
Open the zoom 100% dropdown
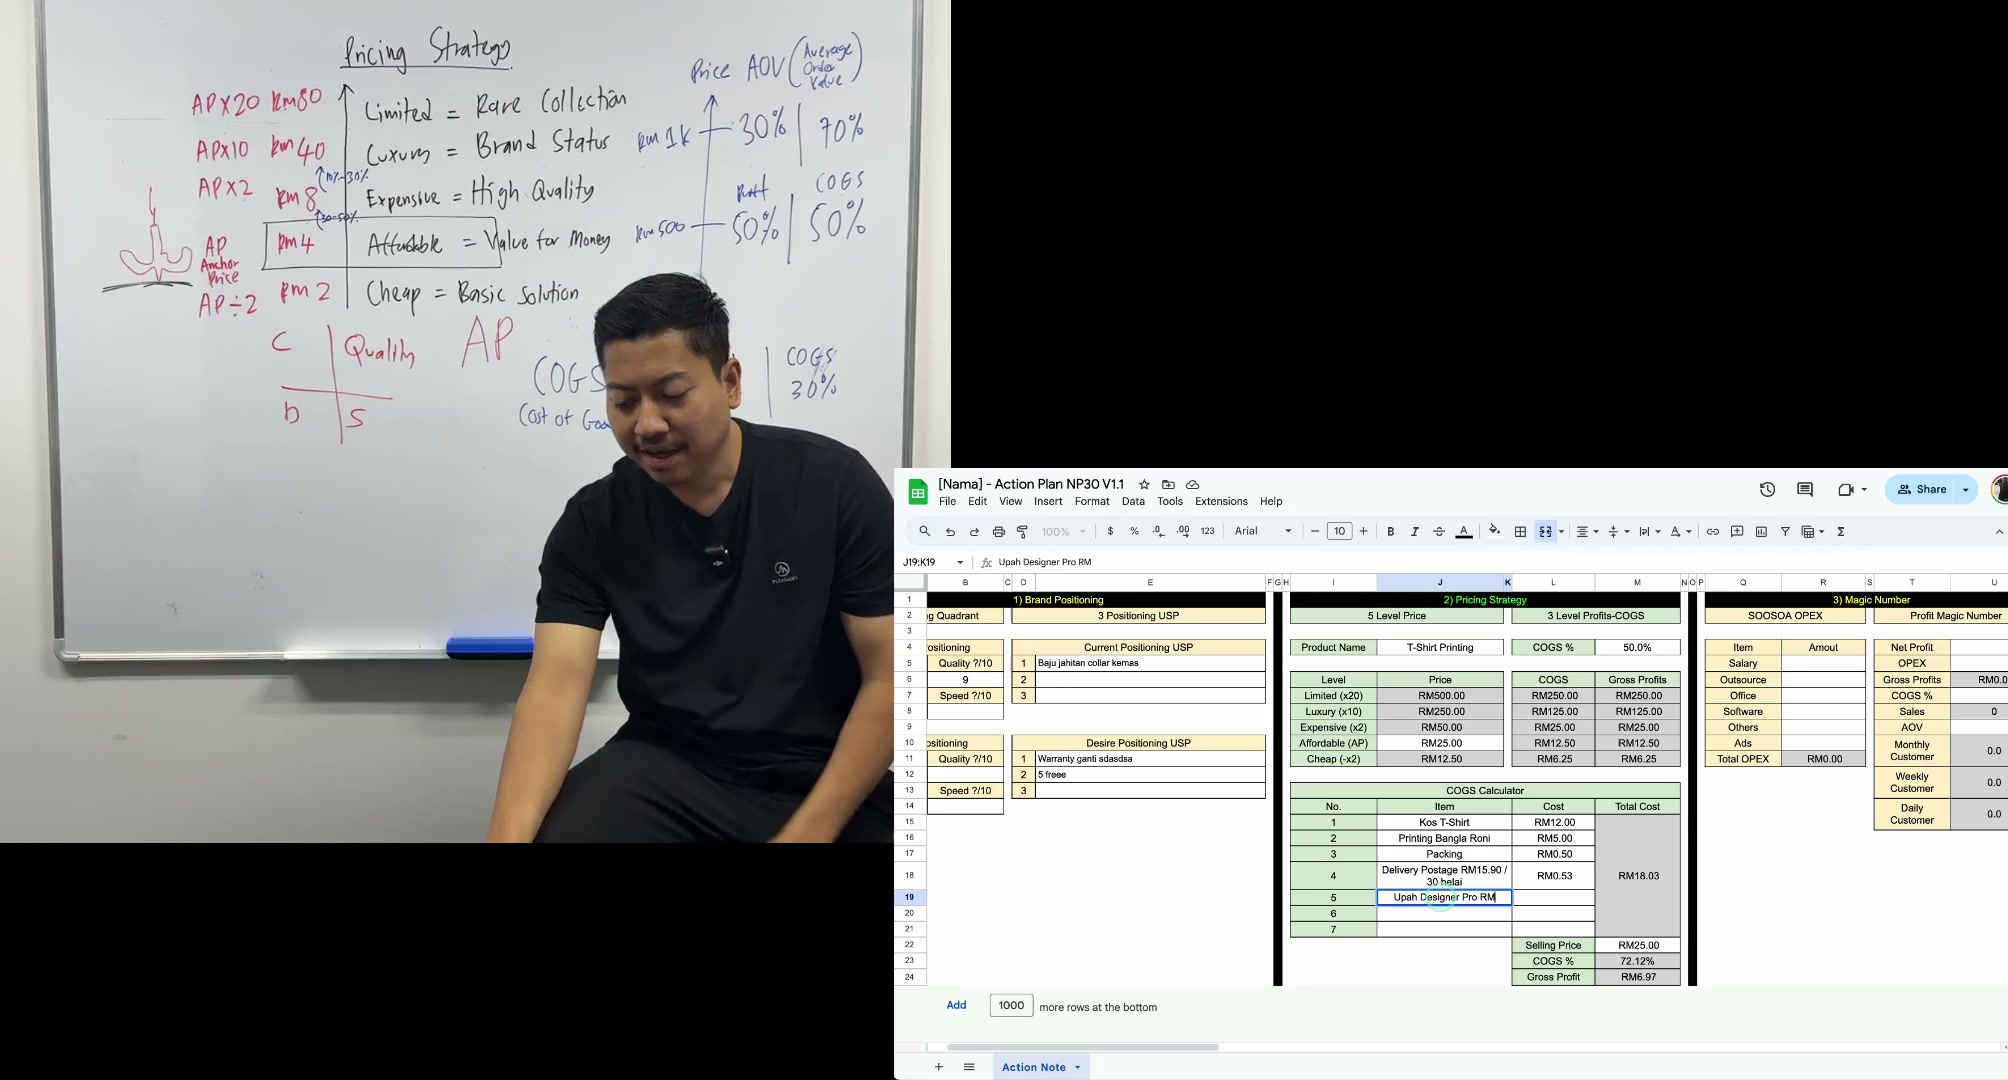pyautogui.click(x=1063, y=532)
